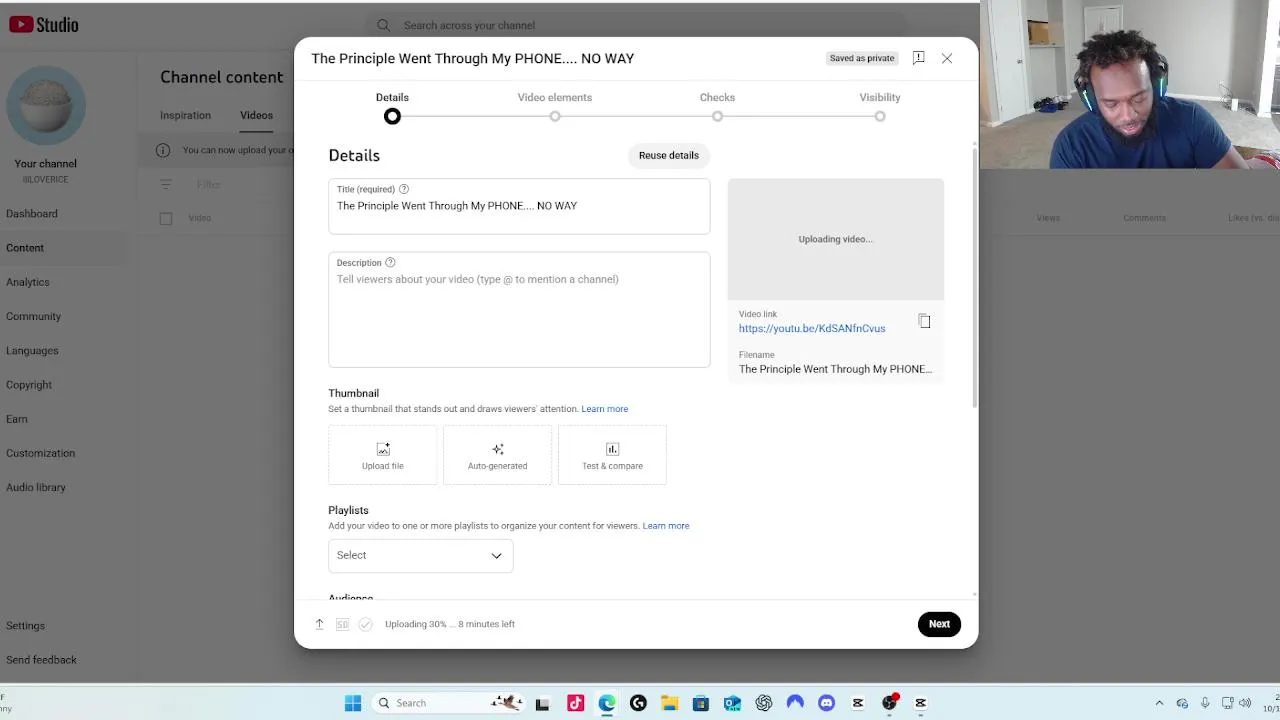The image size is (1280, 720).
Task: Open Test & compare thumbnail option
Action: [x=612, y=455]
